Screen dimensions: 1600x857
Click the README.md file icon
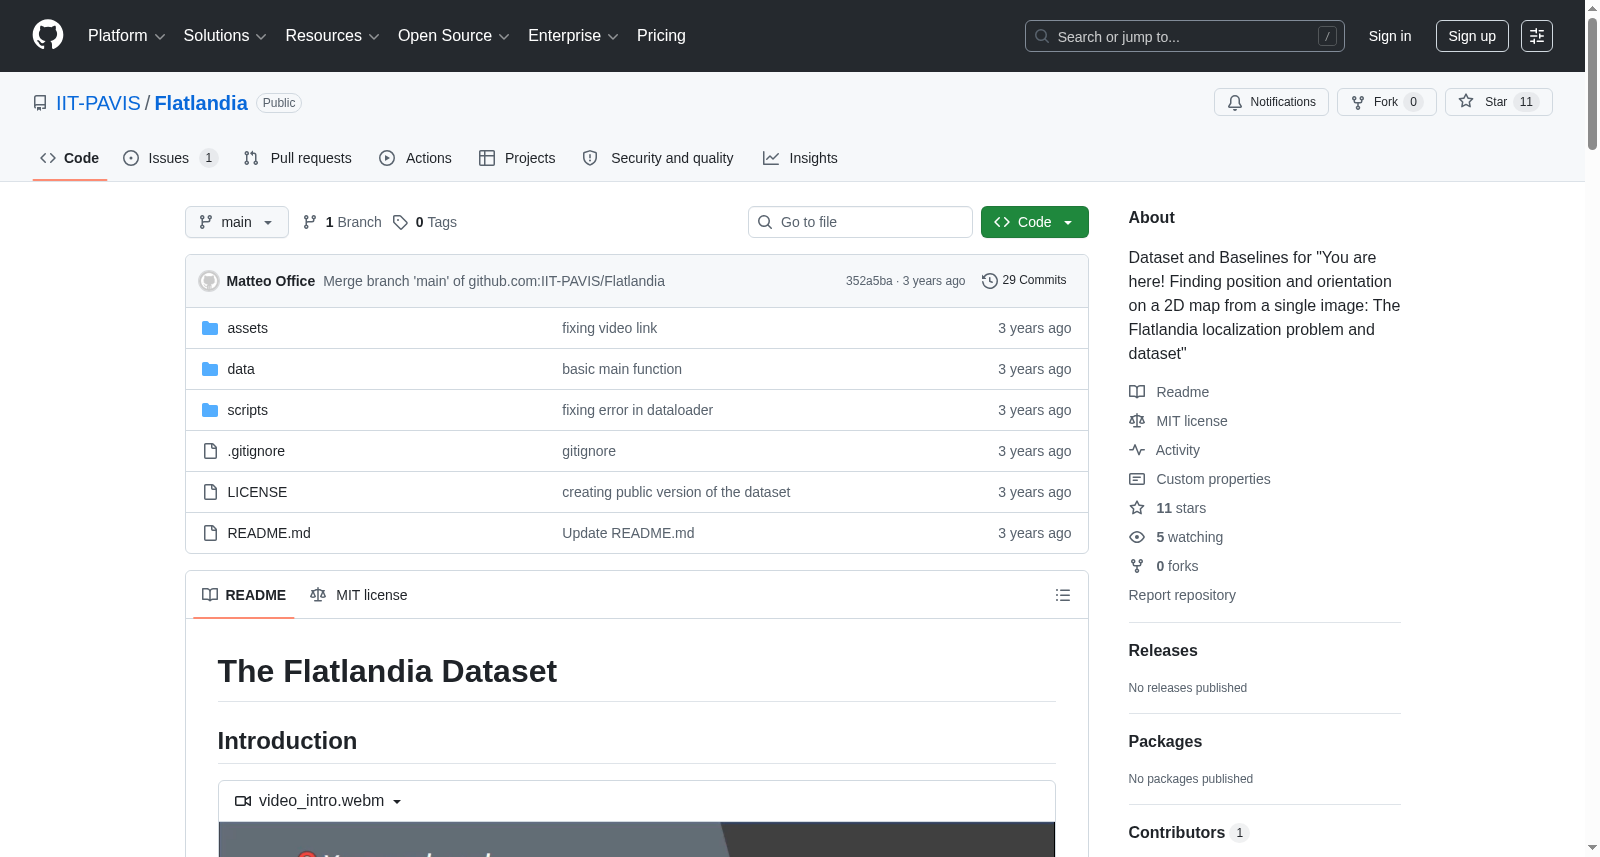210,533
